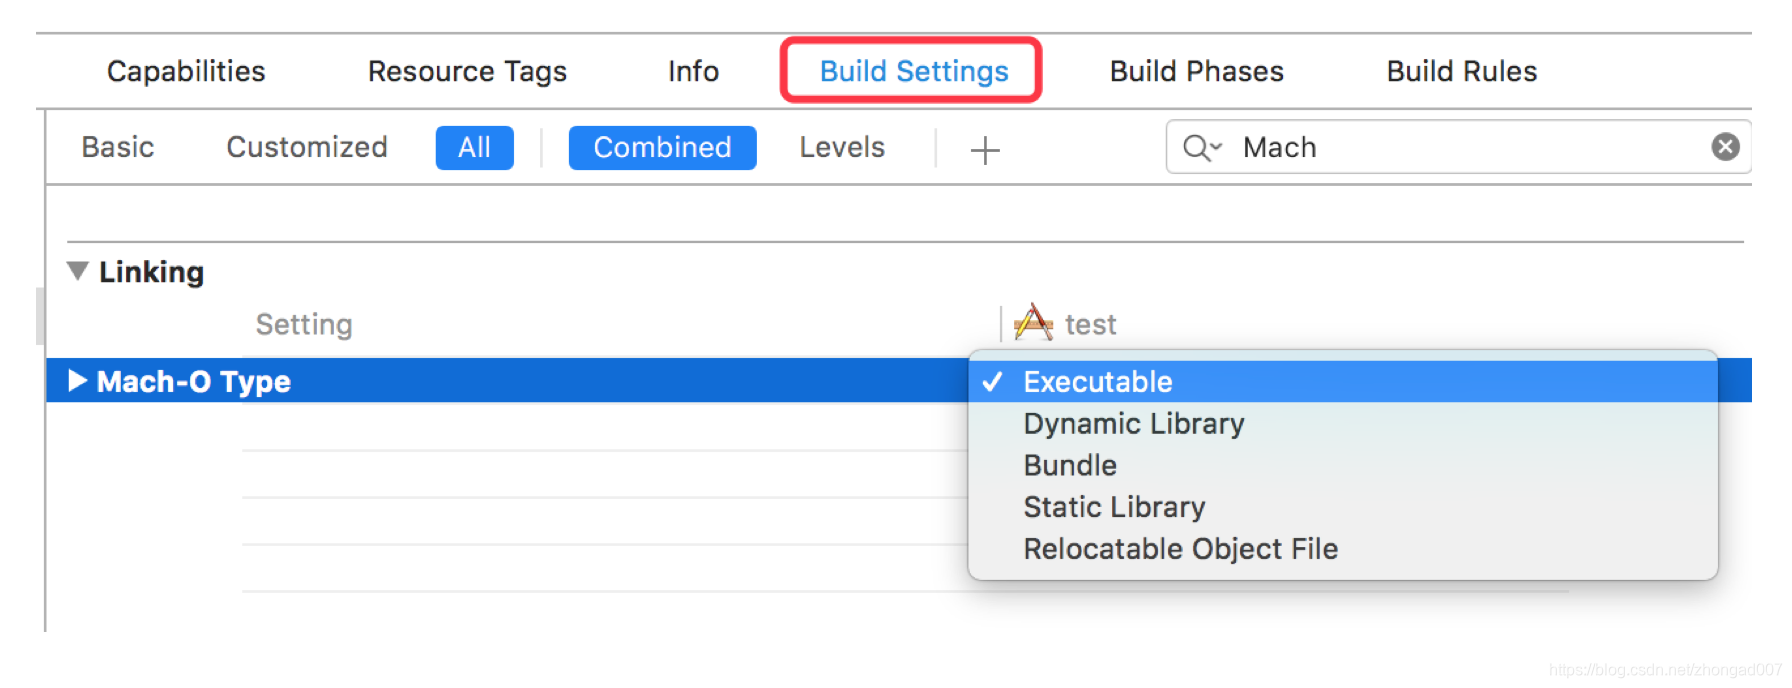Go to the Info tab
The width and height of the screenshot is (1792, 688).
[693, 71]
